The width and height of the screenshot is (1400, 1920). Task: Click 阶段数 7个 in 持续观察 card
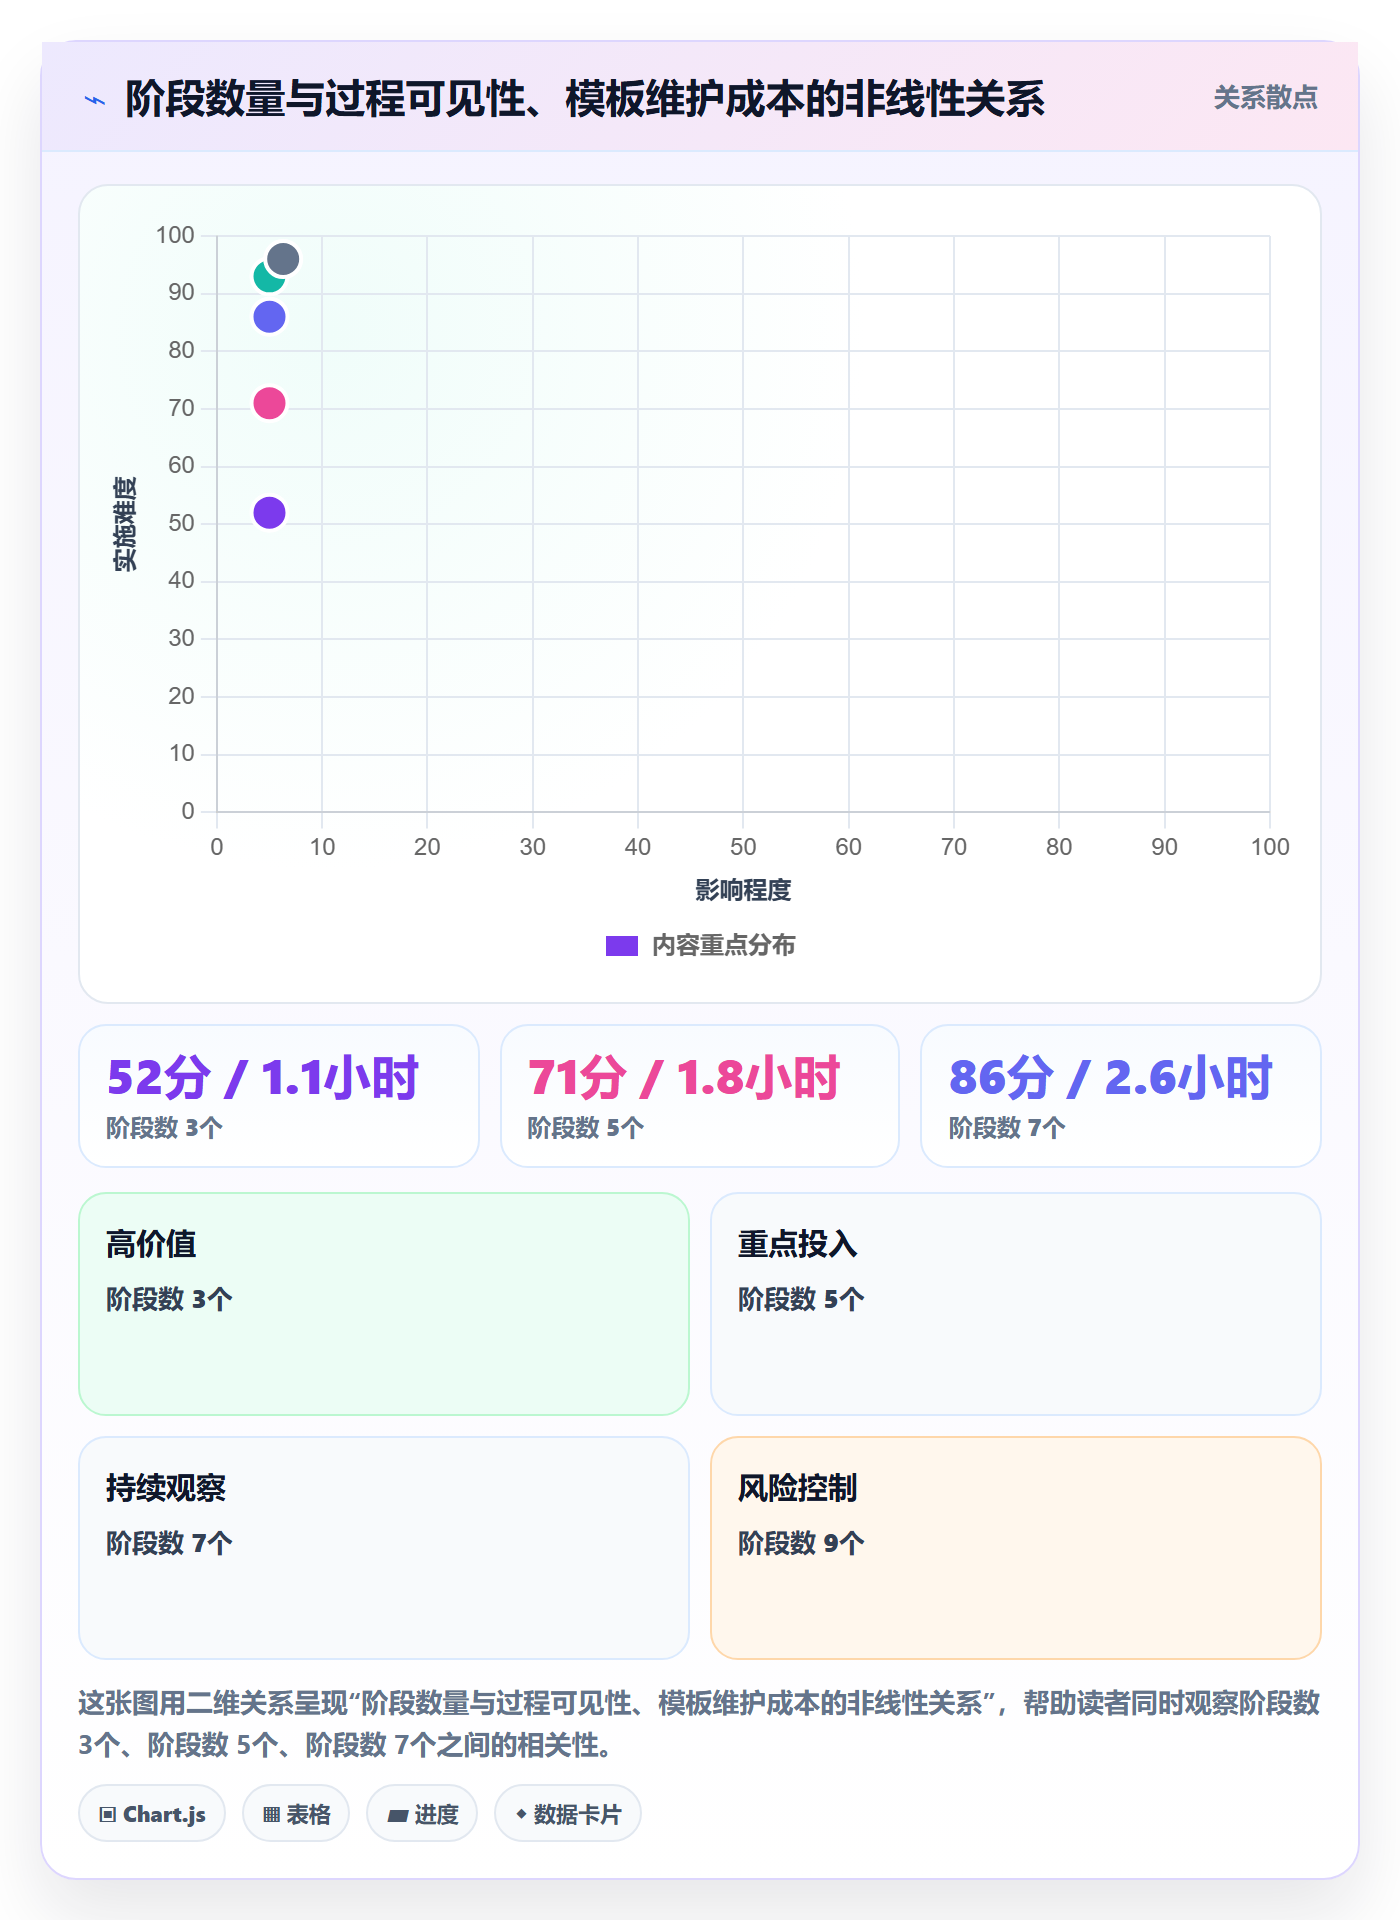[x=169, y=1543]
